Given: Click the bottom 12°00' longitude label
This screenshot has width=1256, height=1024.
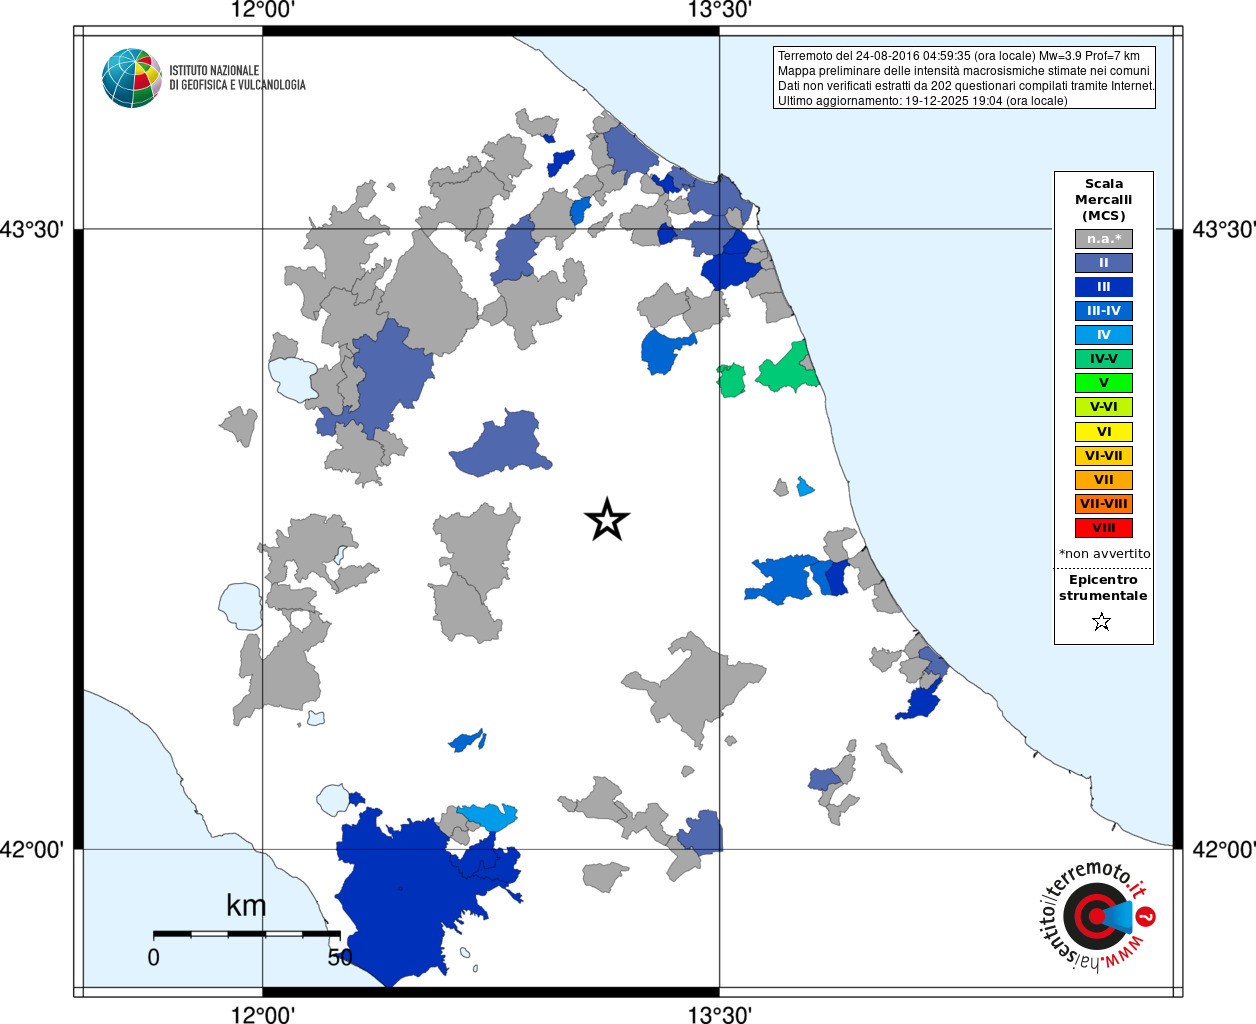Looking at the screenshot, I should [262, 1014].
